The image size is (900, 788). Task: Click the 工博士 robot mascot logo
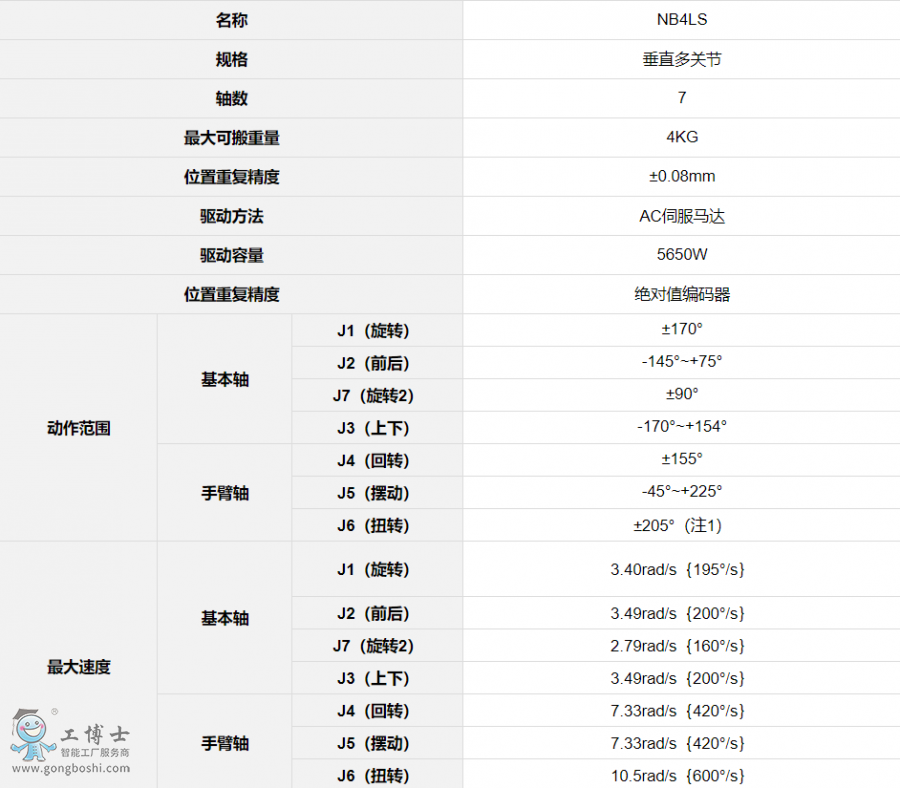tap(32, 735)
